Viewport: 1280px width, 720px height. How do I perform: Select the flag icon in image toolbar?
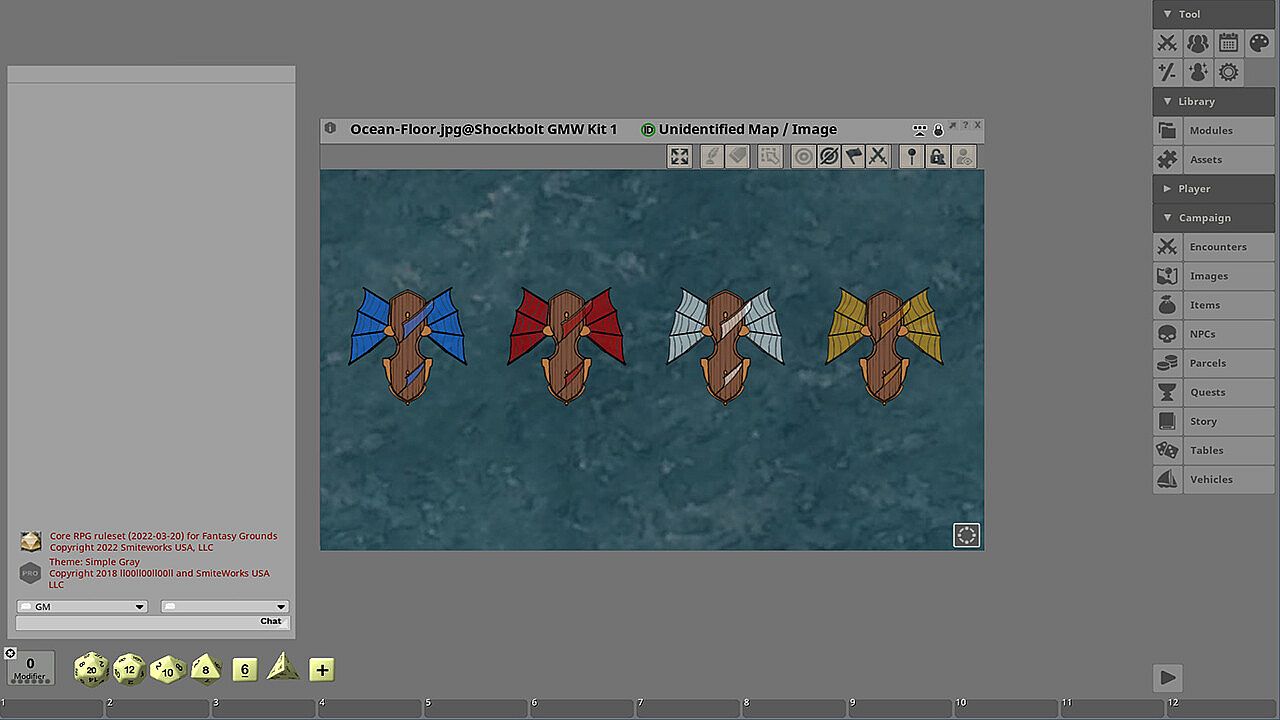coord(853,156)
